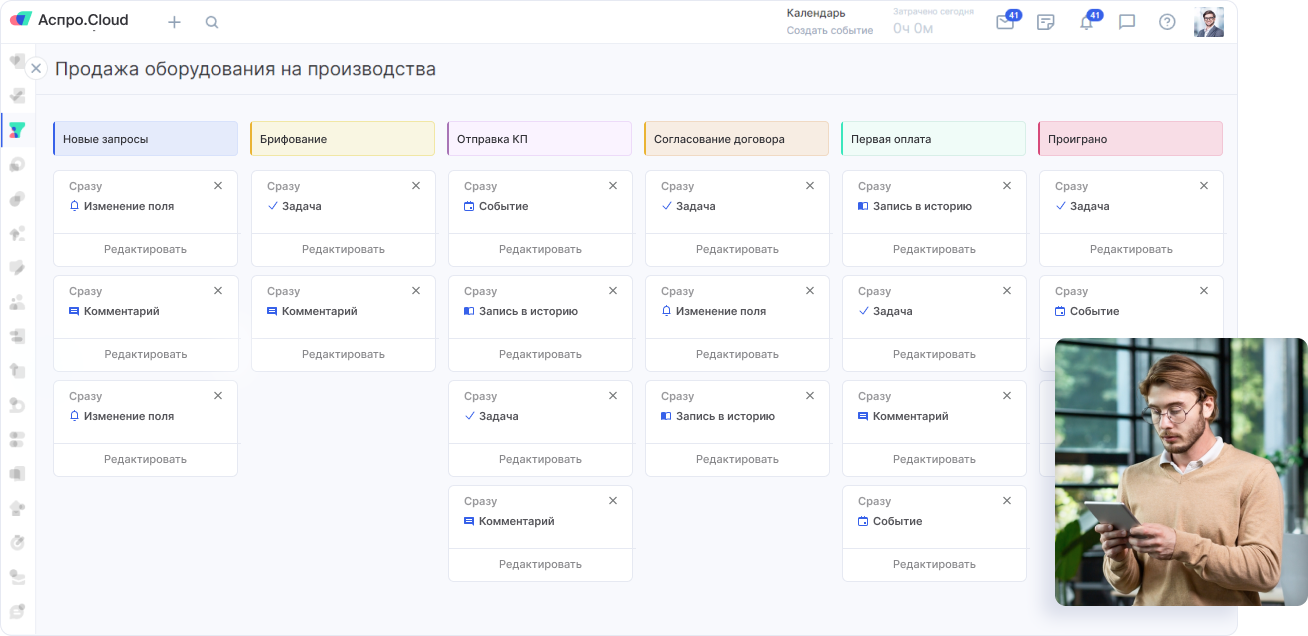
Task: Delete the Комментарий card in Отправка КП
Action: coord(613,501)
